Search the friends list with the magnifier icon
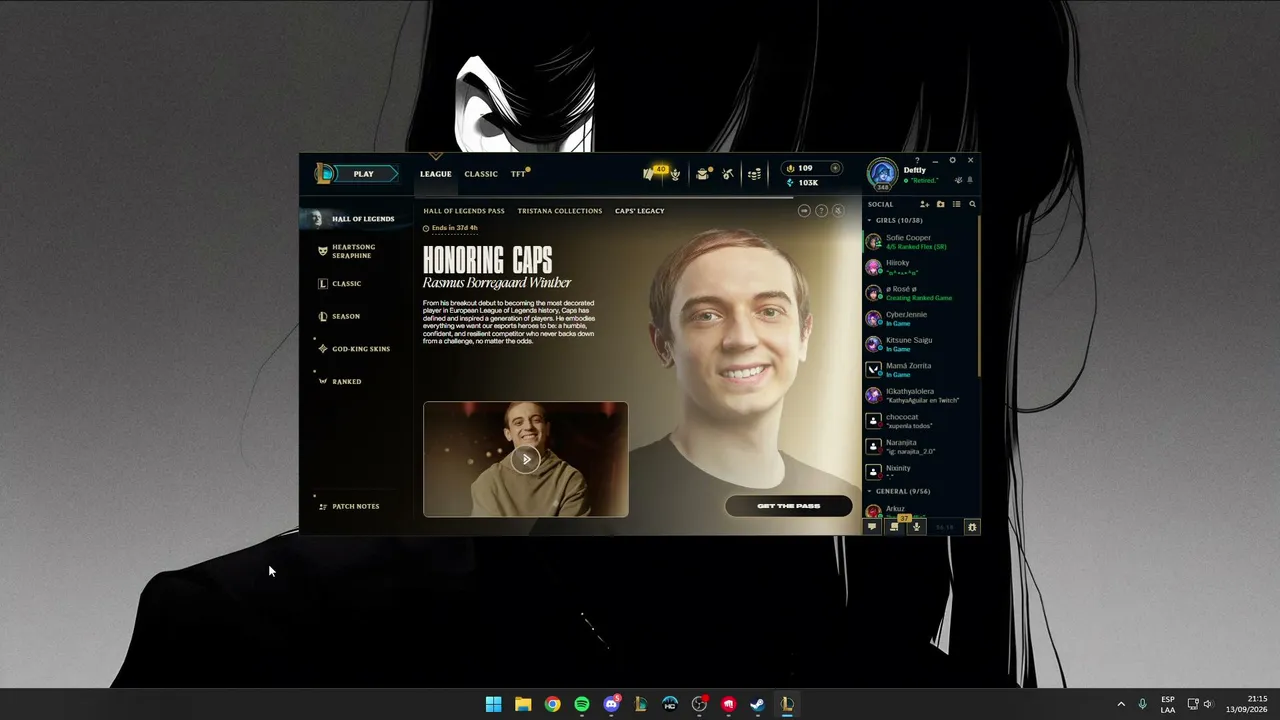 972,204
